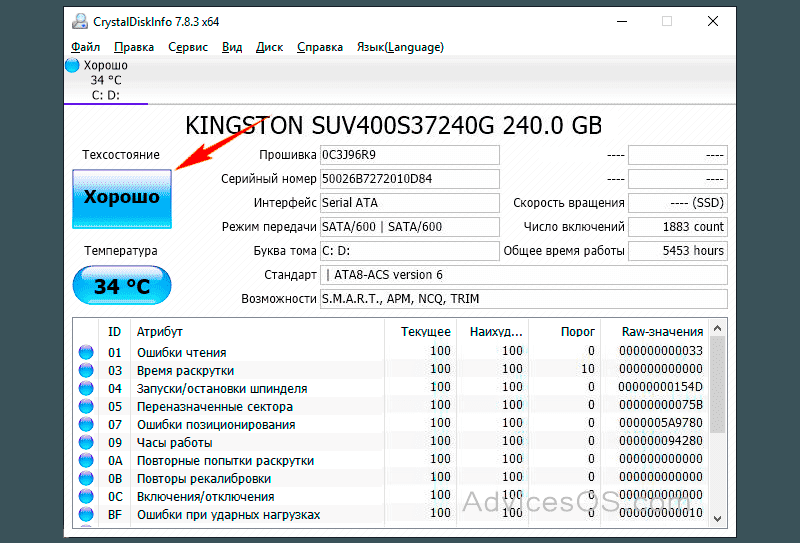
Task: Select the Запуски/остановки шпинделя attribute name
Action: coord(222,388)
